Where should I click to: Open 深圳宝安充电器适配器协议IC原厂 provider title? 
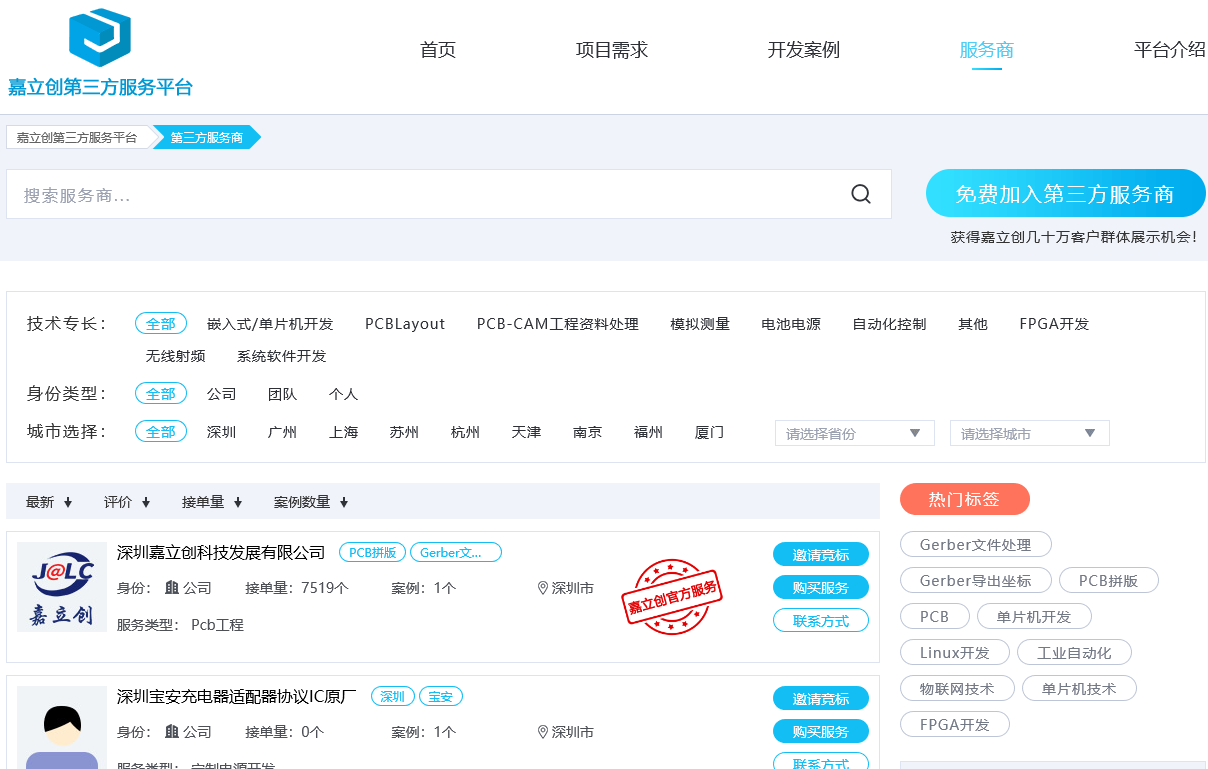[x=237, y=697]
